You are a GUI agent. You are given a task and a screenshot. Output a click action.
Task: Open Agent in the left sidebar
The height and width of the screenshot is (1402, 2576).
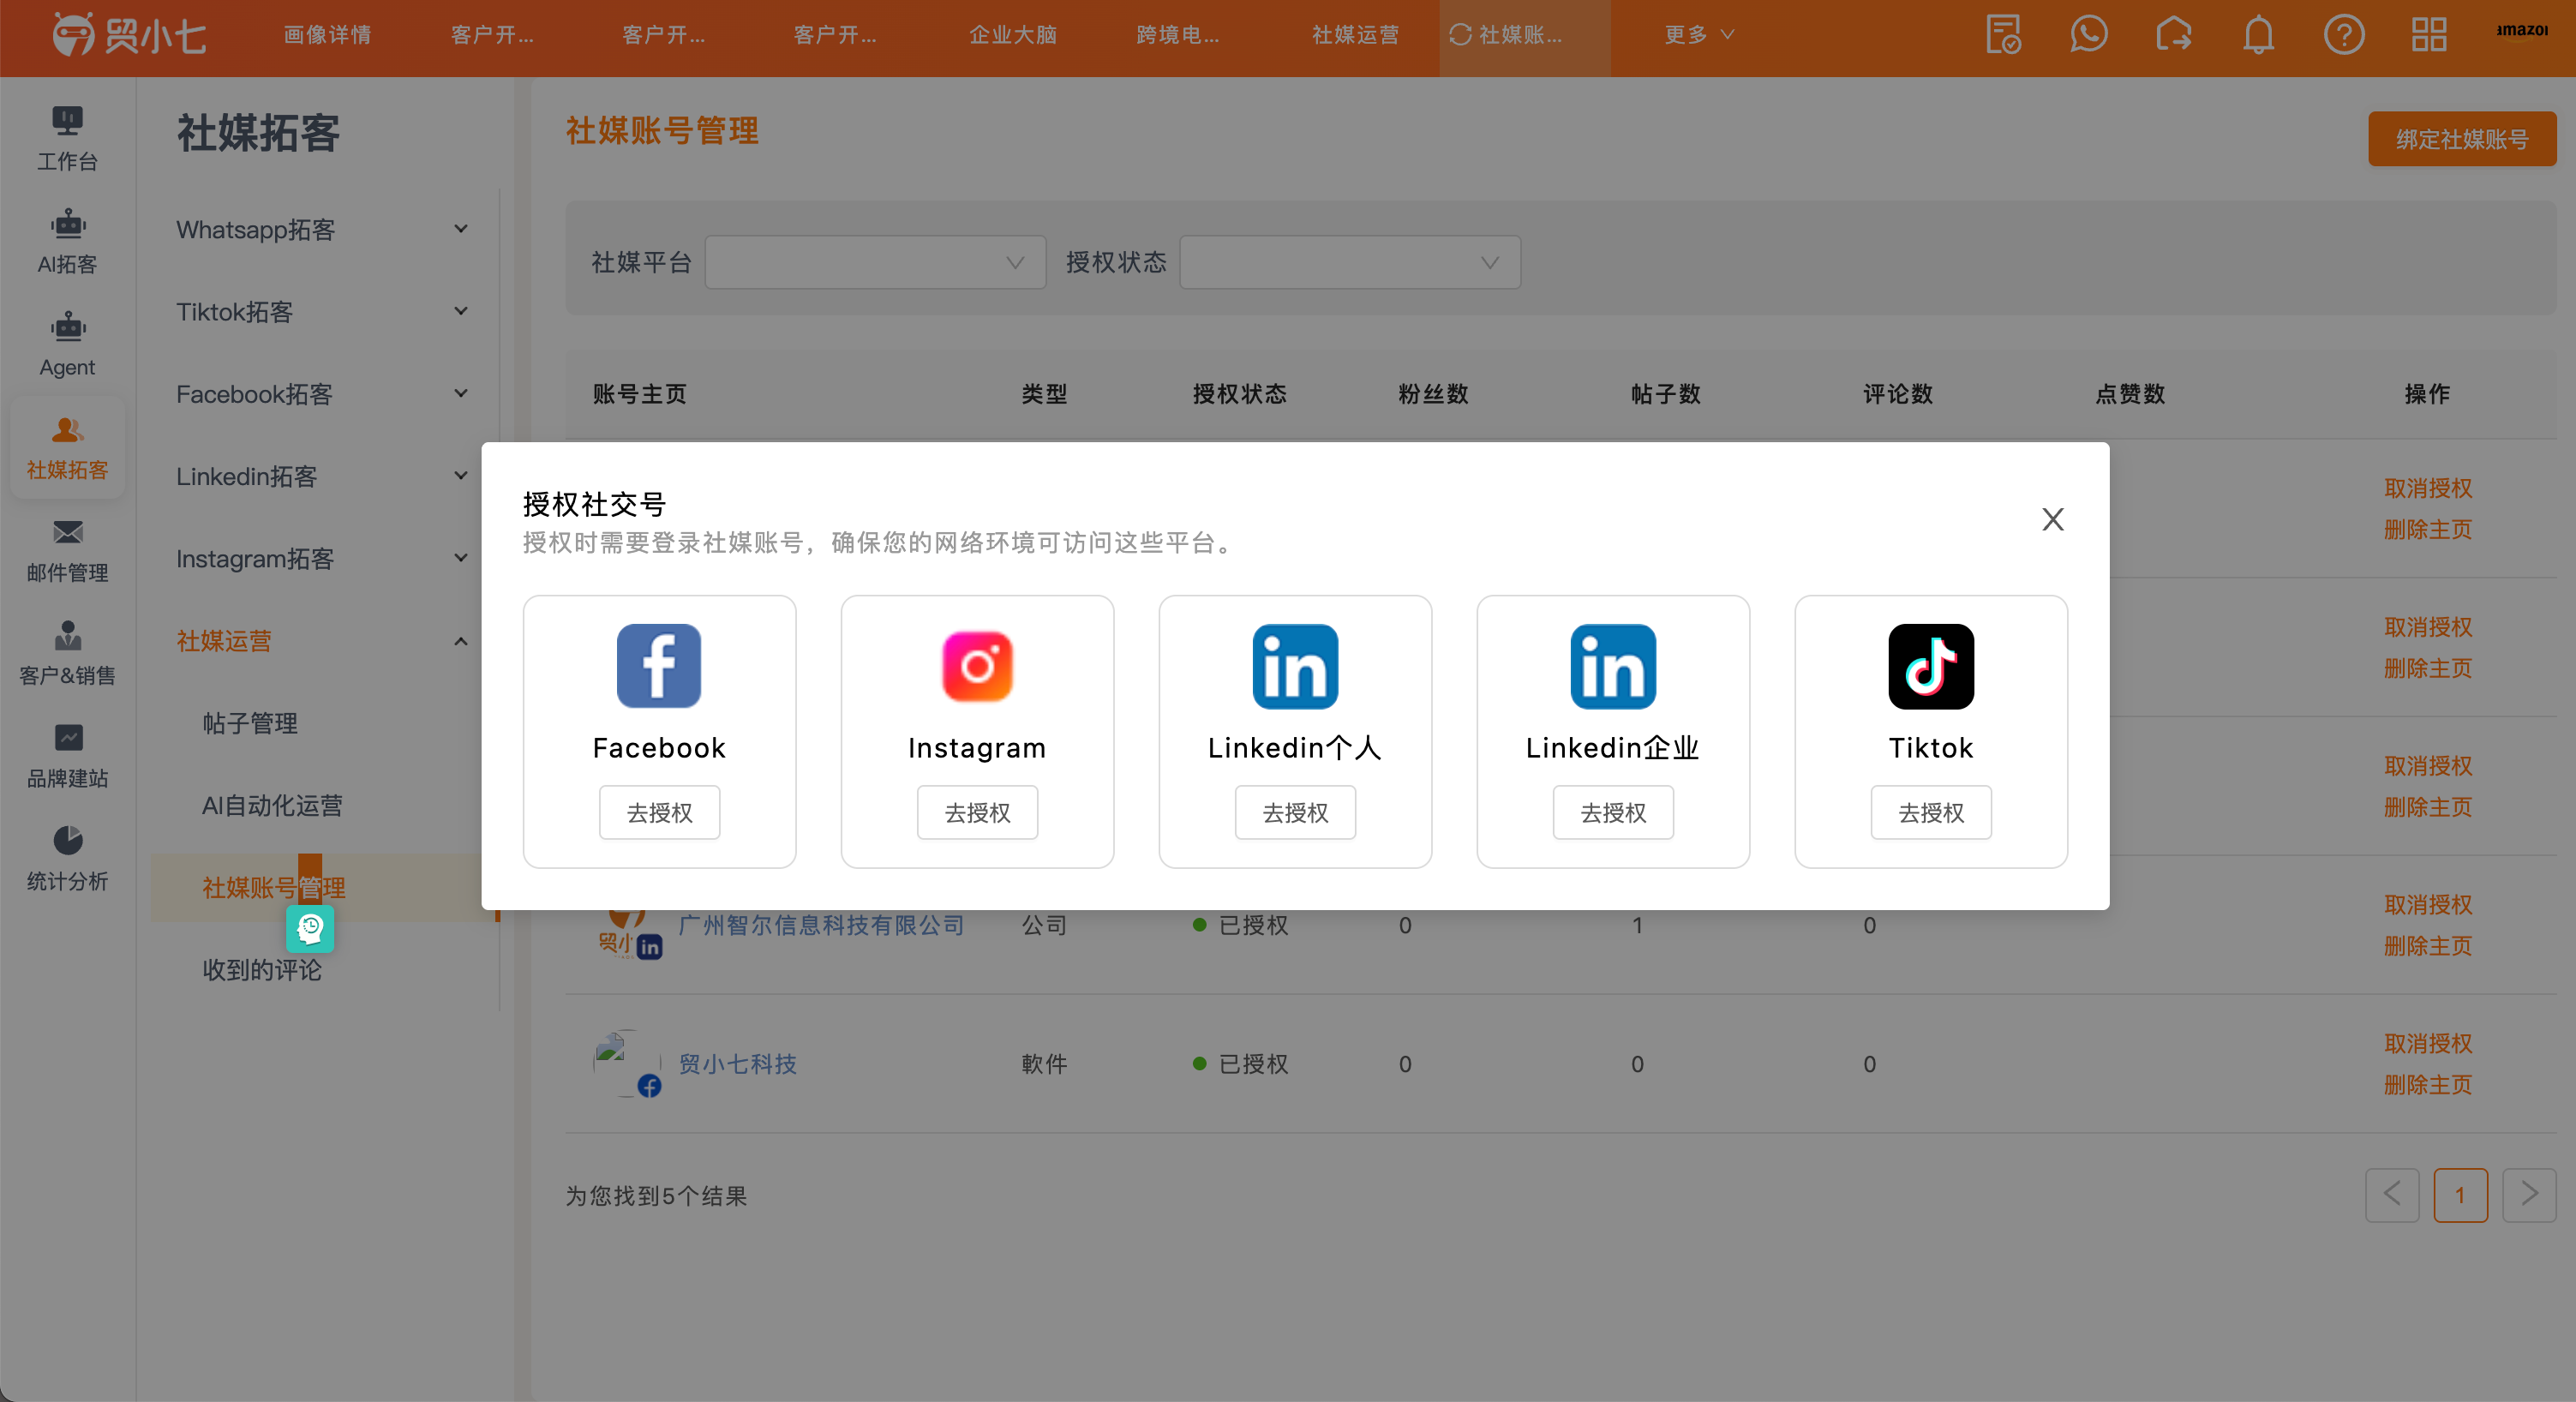pyautogui.click(x=67, y=344)
